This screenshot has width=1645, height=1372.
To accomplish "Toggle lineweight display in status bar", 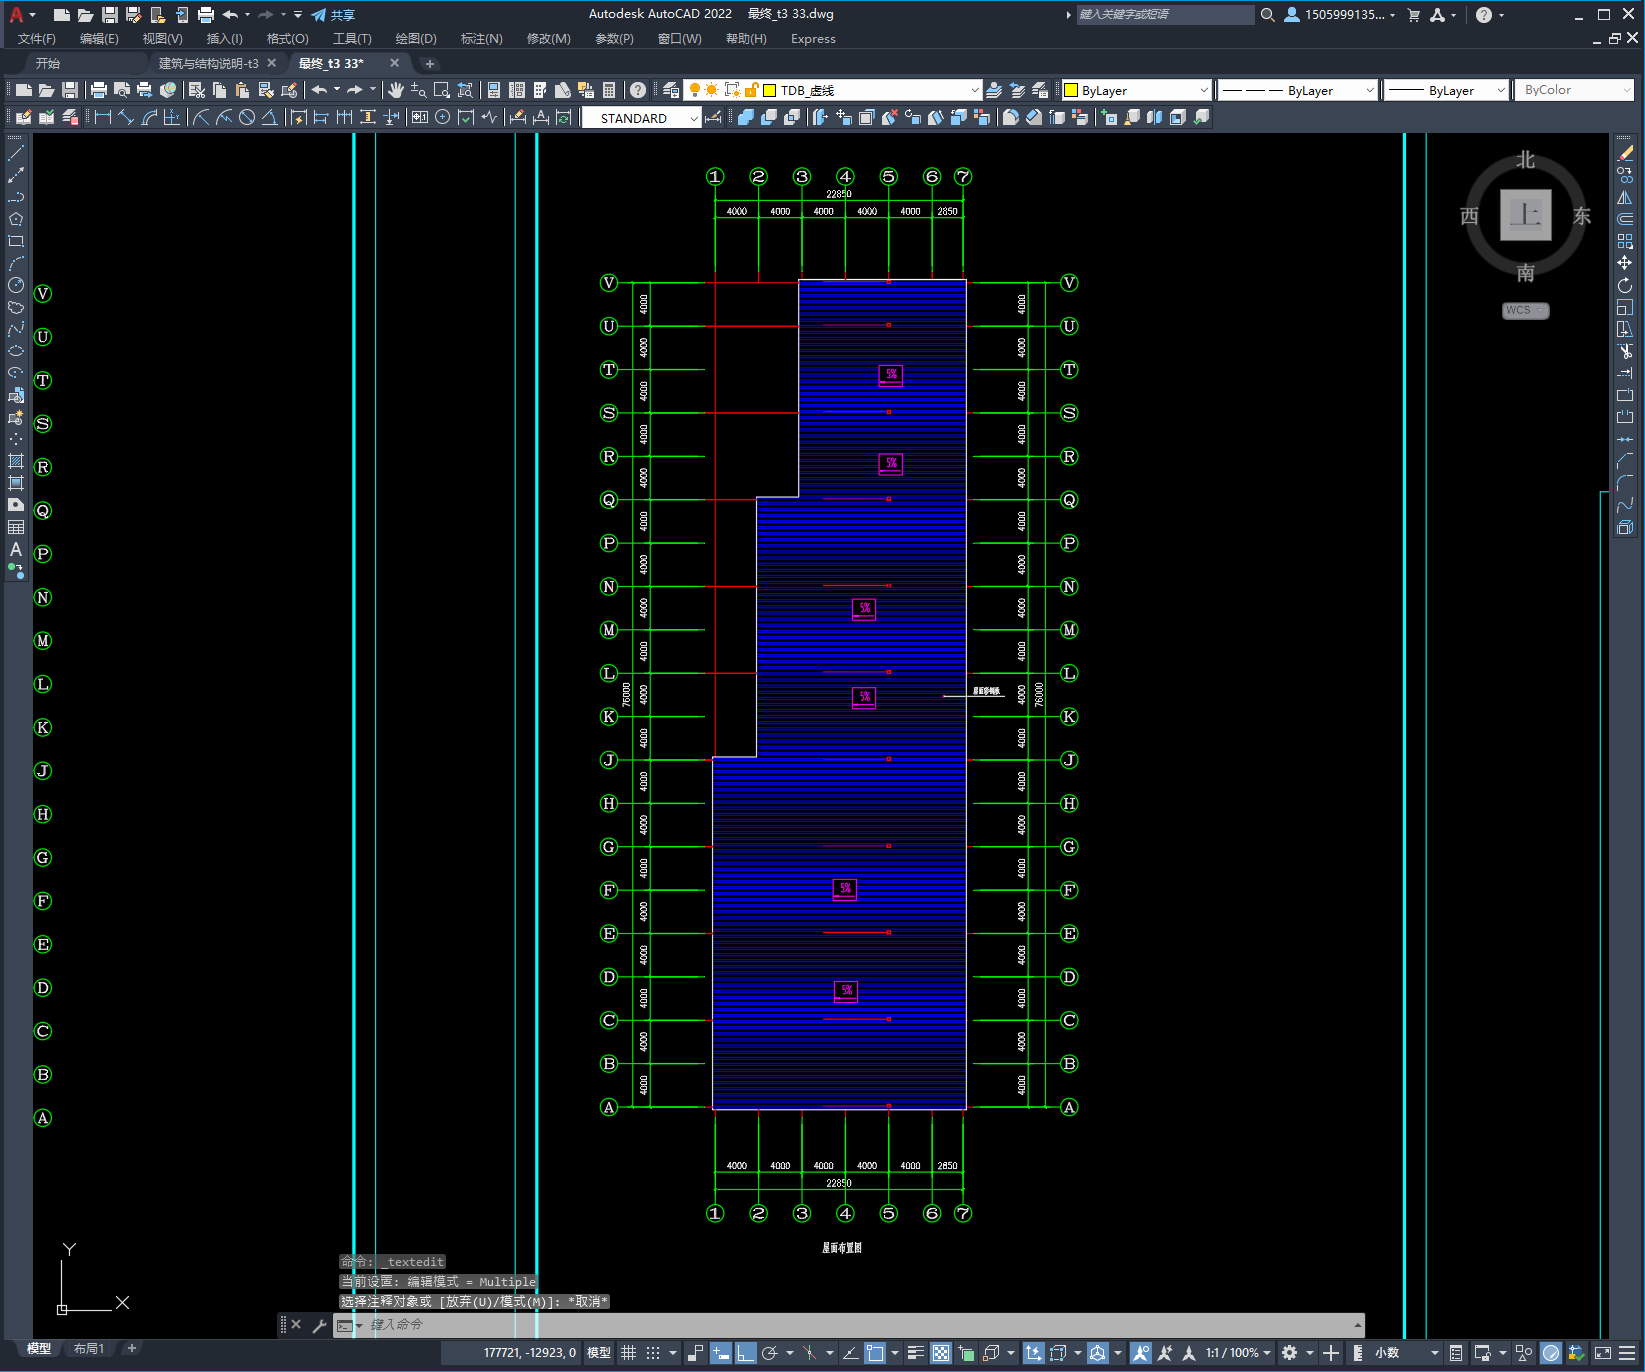I will click(x=915, y=1353).
